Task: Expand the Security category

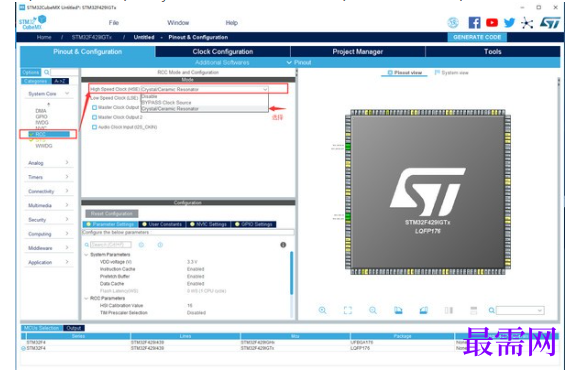Action: [67, 219]
